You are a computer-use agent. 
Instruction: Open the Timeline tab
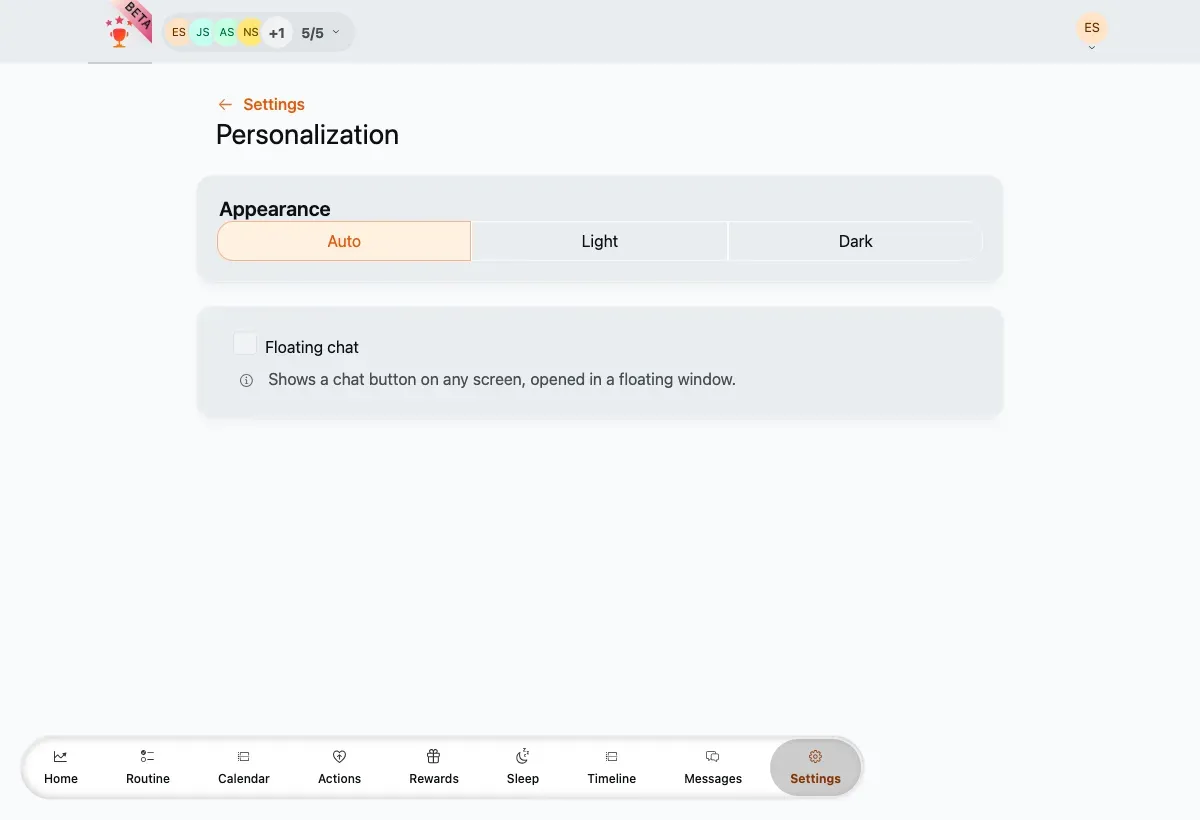[x=612, y=767]
